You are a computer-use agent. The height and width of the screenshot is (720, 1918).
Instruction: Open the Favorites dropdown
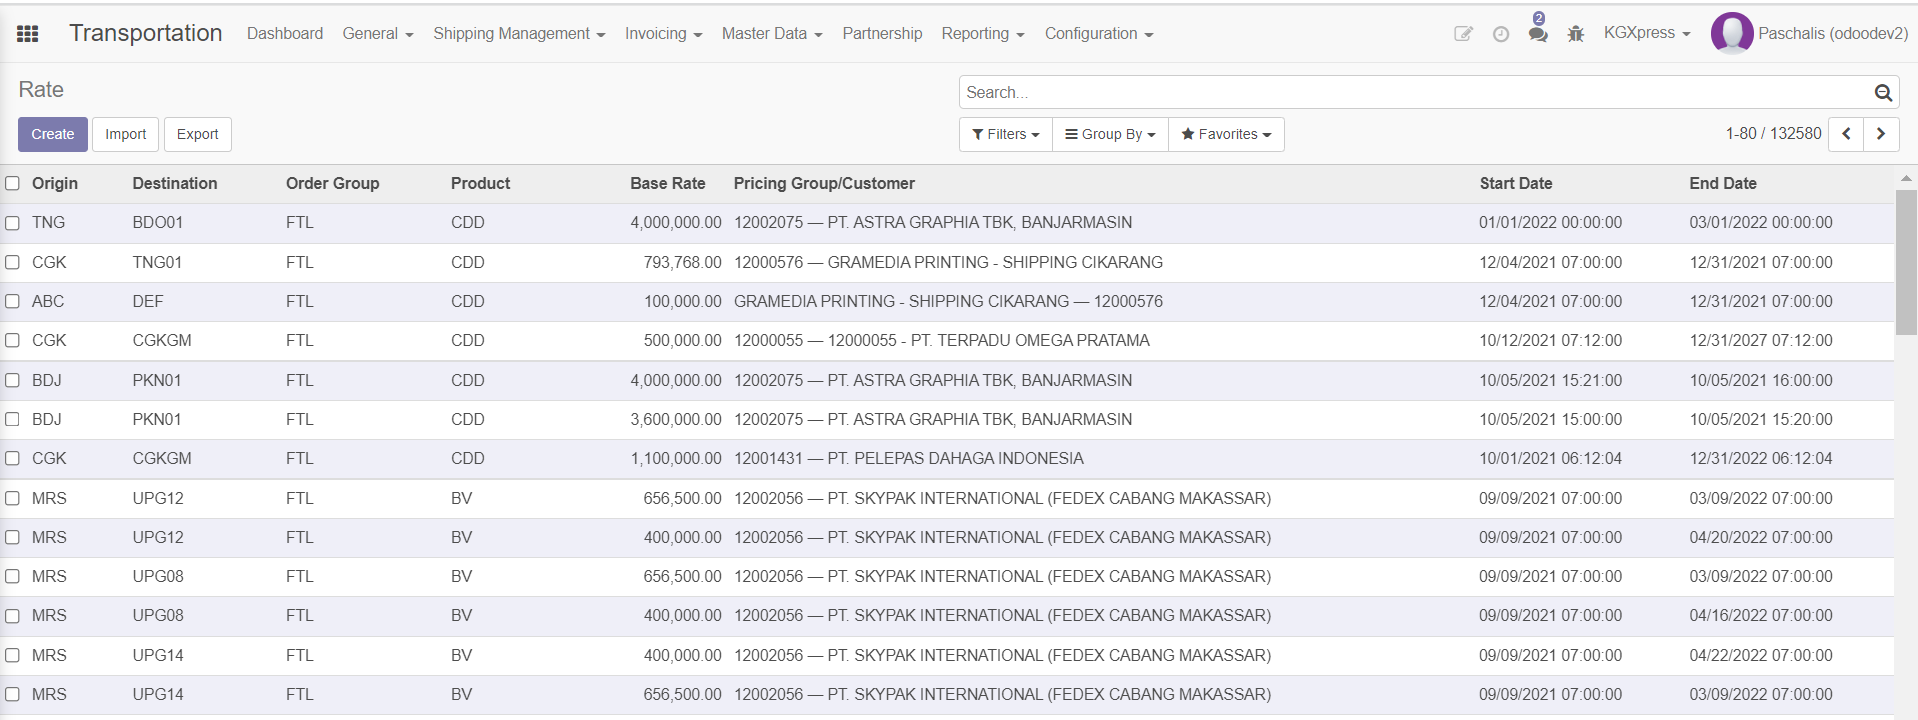1226,134
